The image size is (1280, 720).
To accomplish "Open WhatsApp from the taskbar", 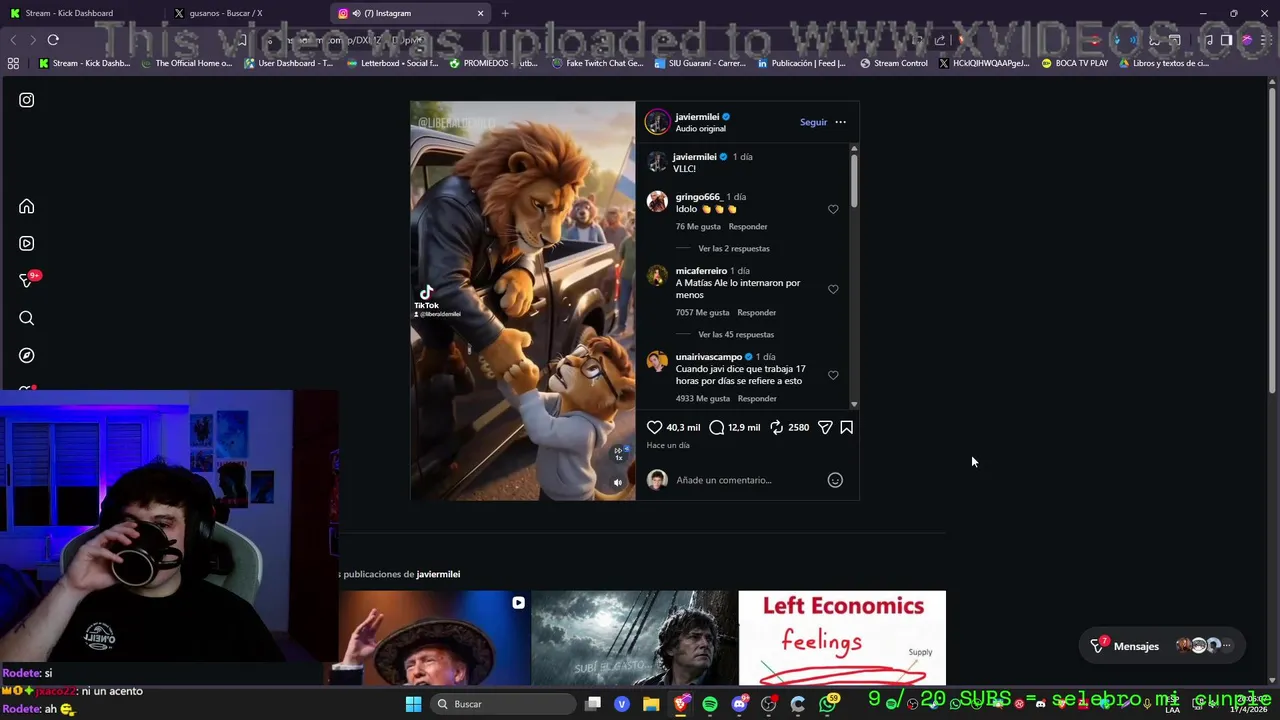I will [827, 704].
